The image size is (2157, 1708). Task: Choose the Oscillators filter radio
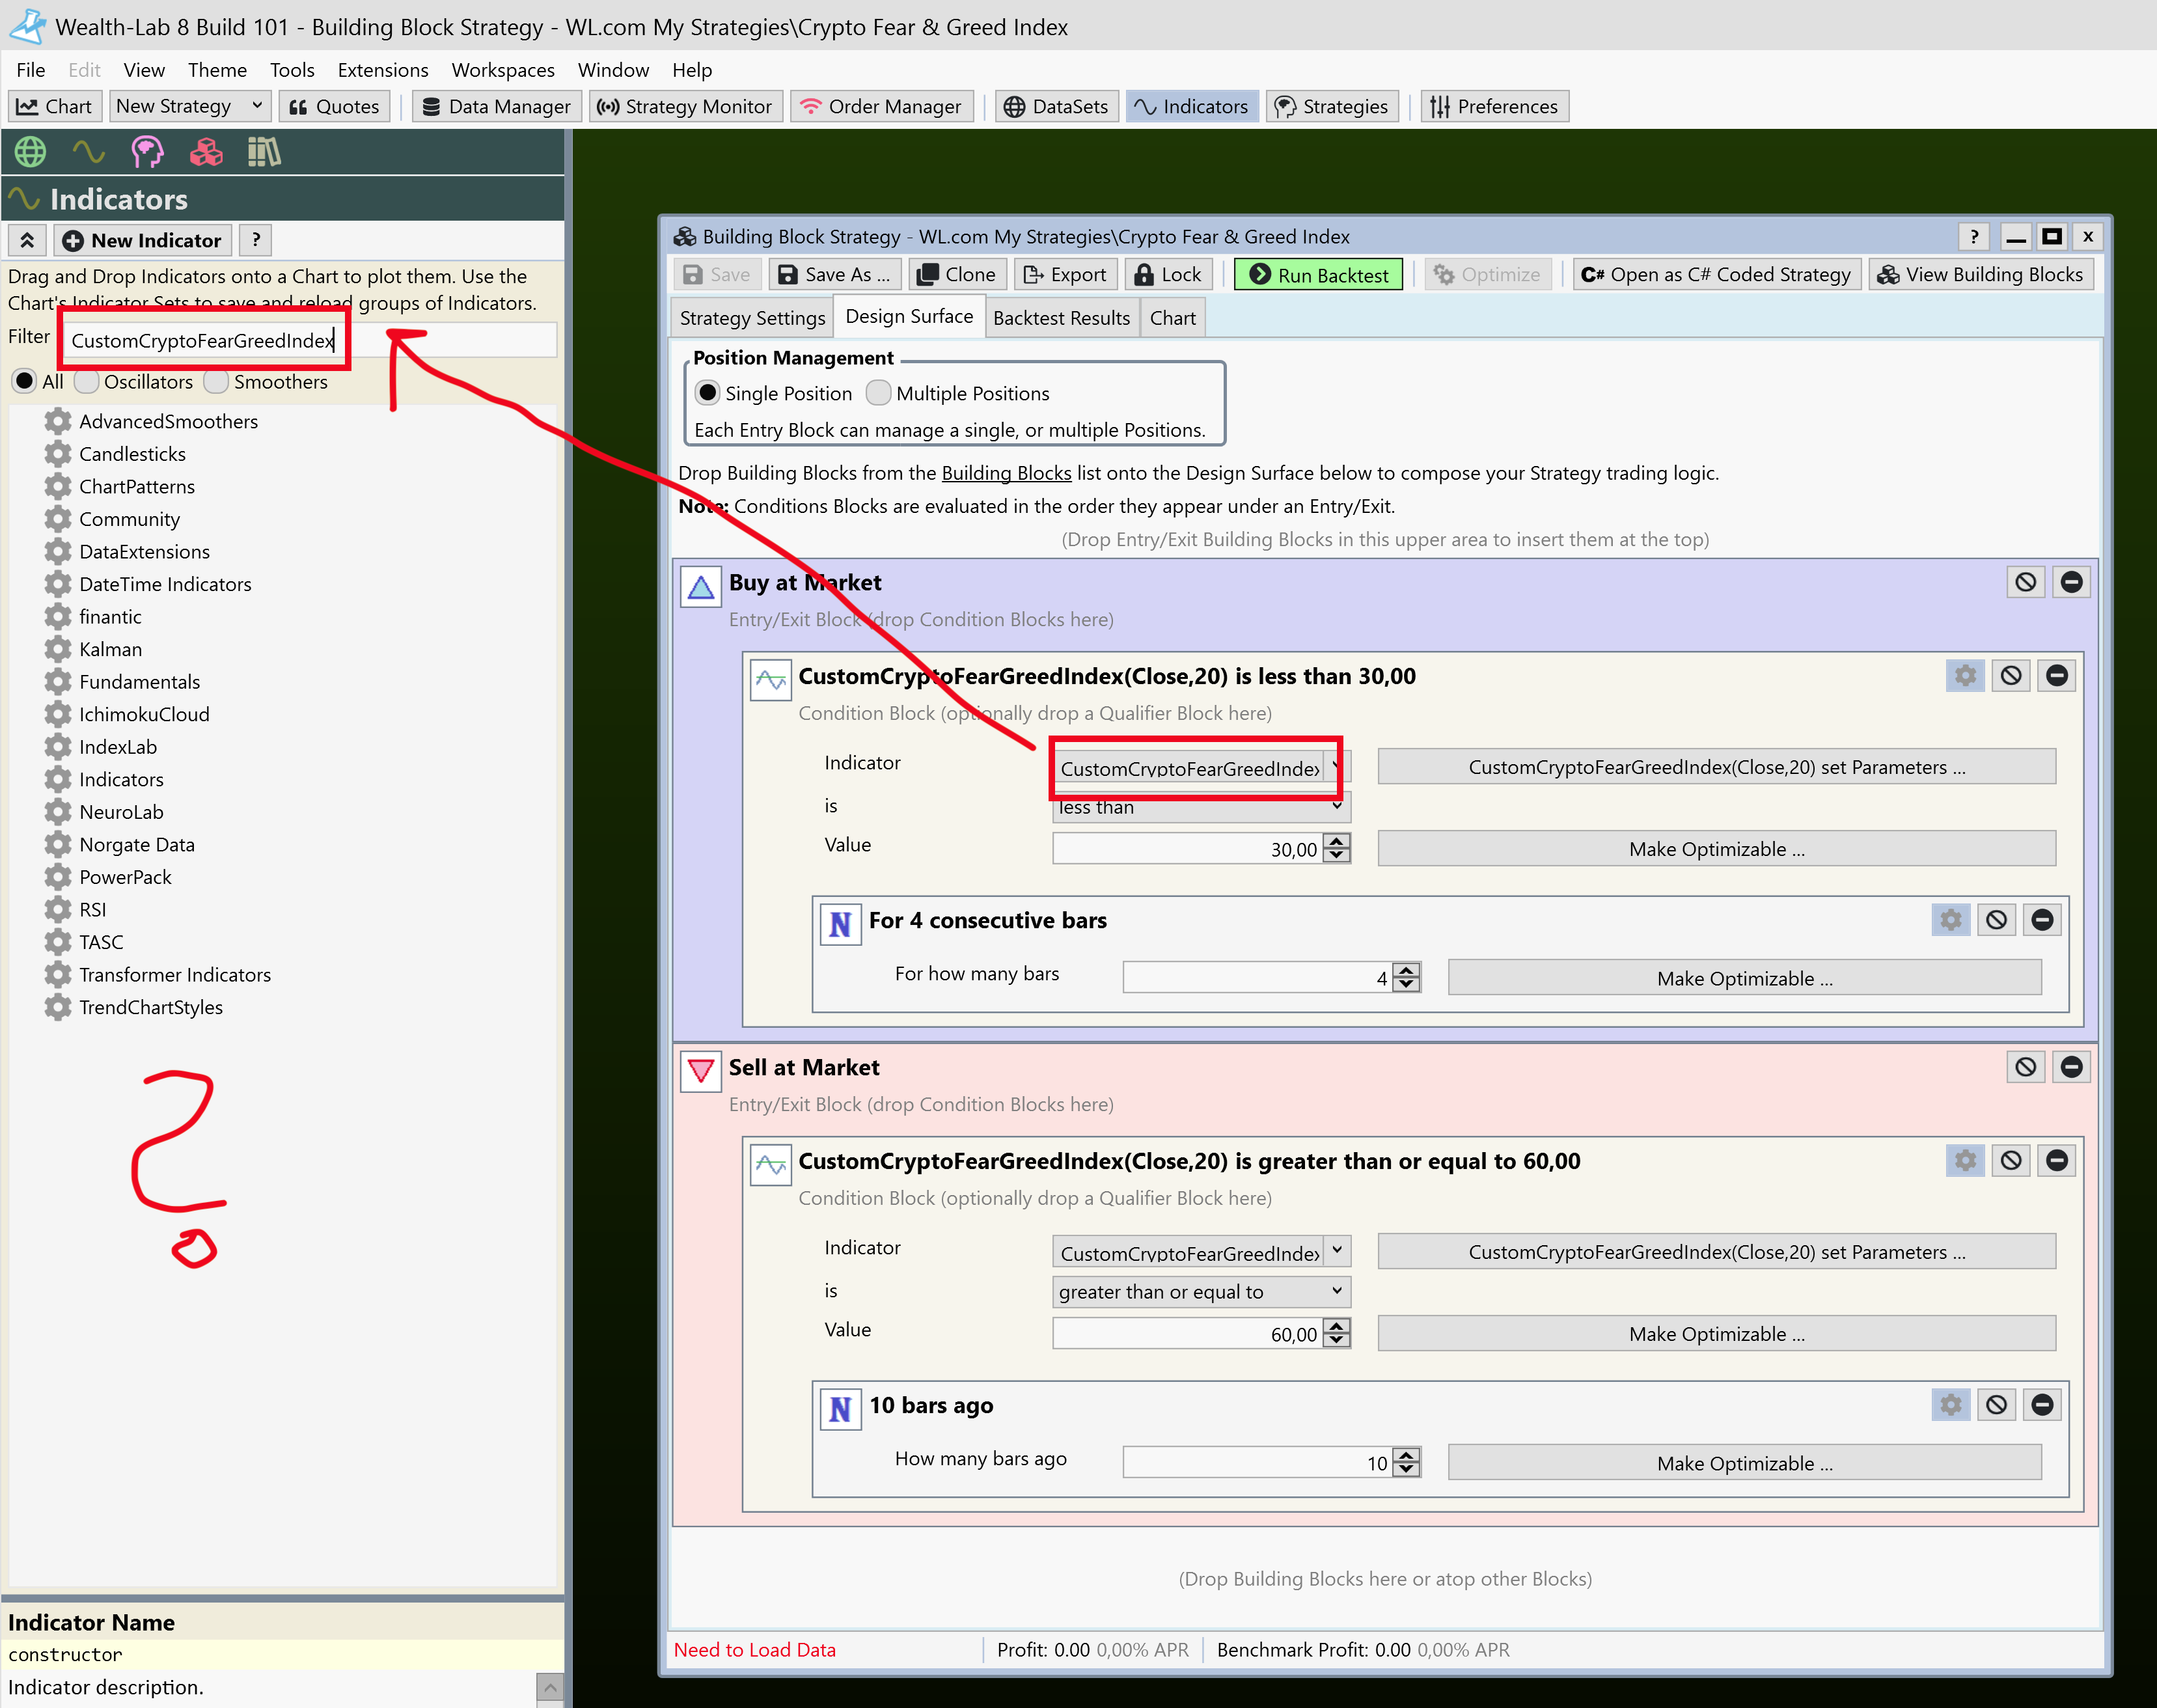click(x=87, y=382)
